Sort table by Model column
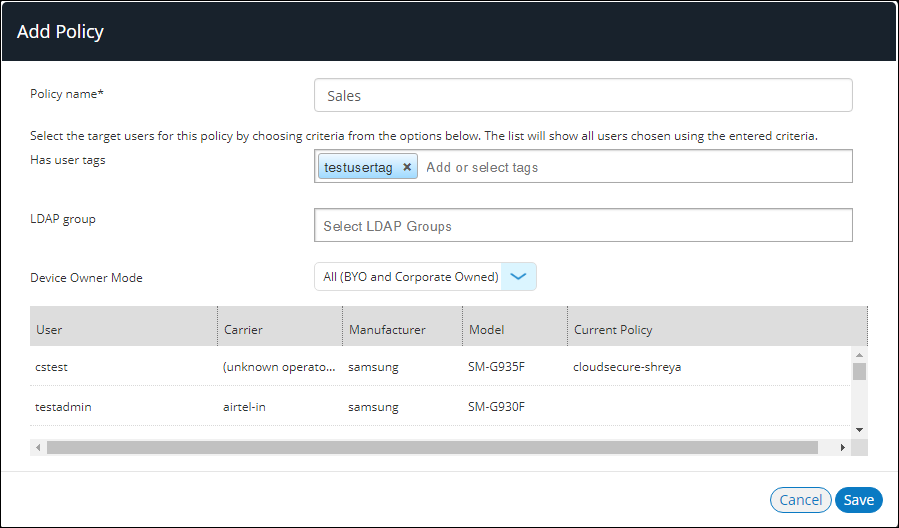The image size is (899, 528). [486, 329]
